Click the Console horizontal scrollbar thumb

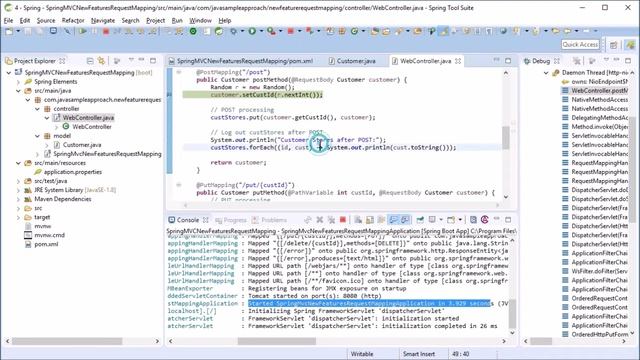point(276,341)
